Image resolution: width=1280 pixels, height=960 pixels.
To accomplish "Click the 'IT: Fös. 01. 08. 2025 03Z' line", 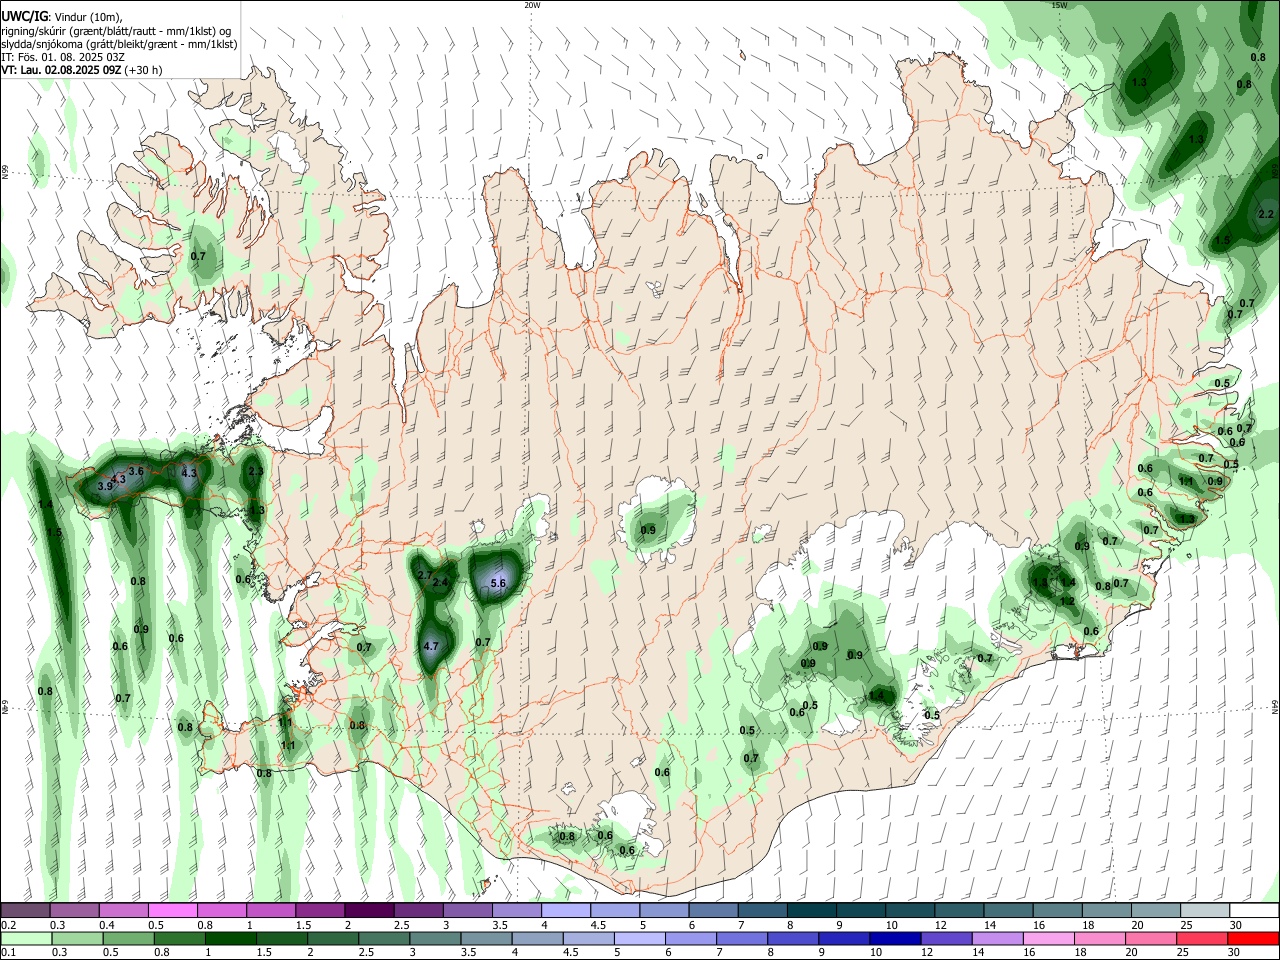I will pyautogui.click(x=62, y=57).
